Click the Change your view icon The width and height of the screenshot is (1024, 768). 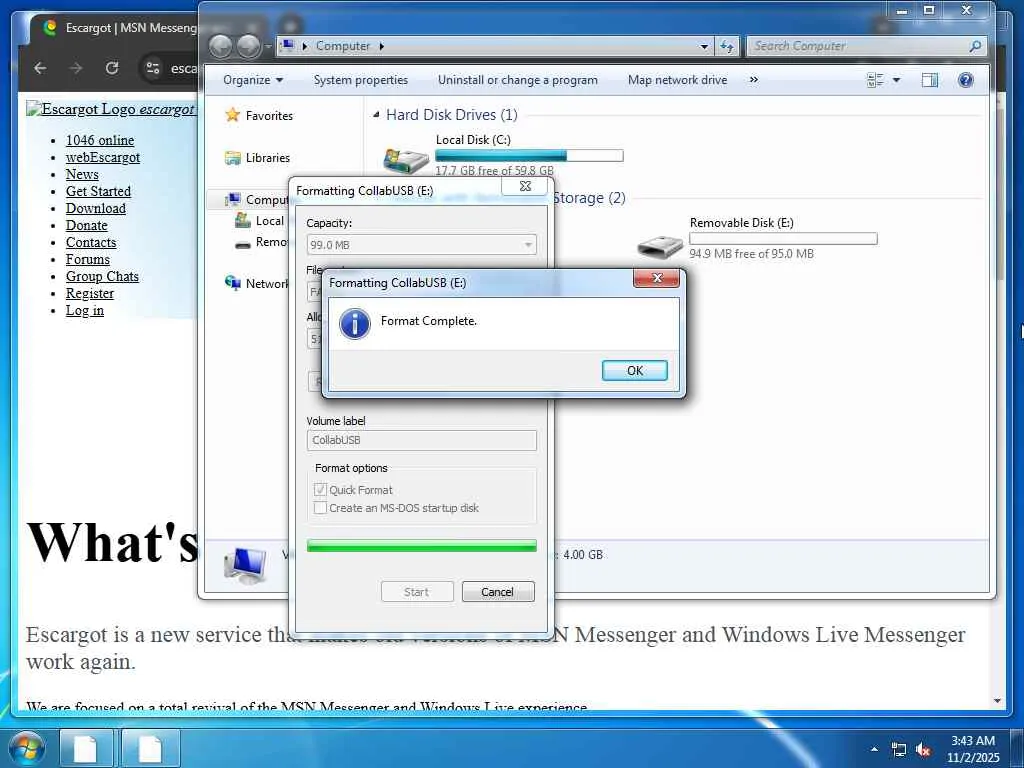pyautogui.click(x=875, y=80)
